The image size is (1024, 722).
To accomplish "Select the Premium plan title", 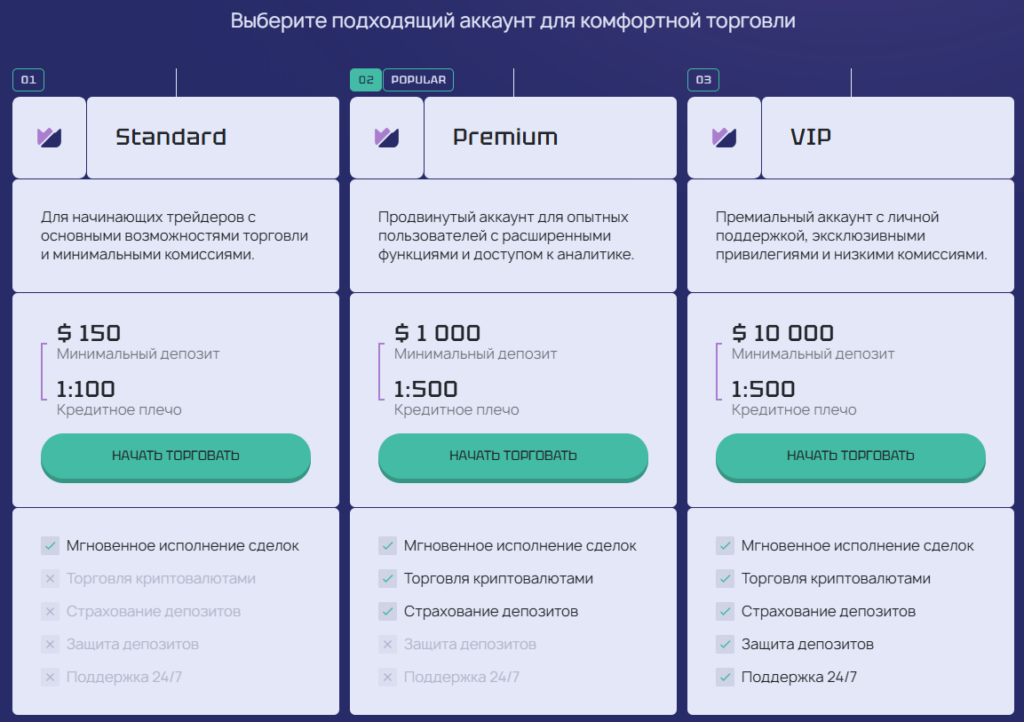I will tap(505, 138).
